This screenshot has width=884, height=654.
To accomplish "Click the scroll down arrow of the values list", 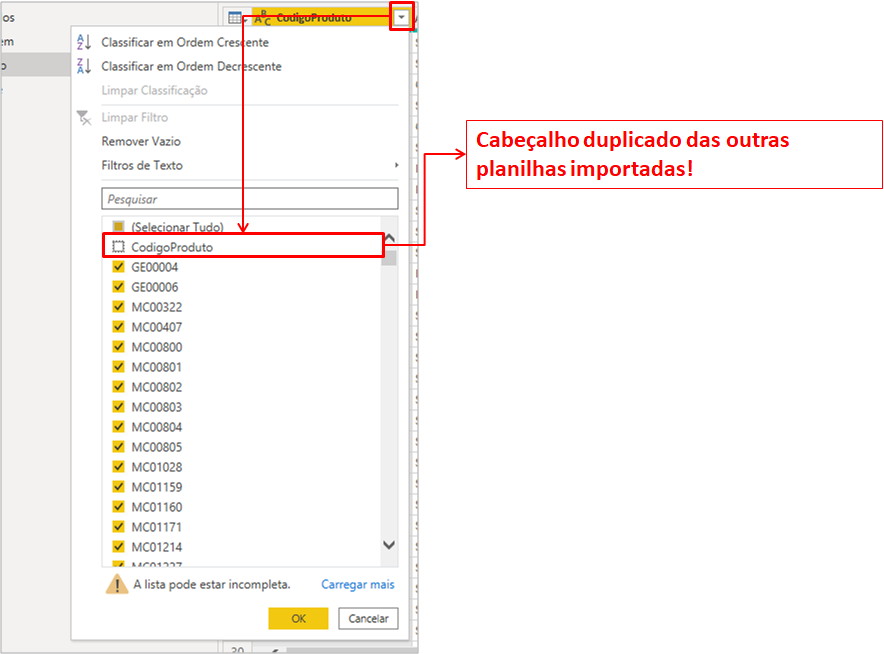I will tap(389, 545).
